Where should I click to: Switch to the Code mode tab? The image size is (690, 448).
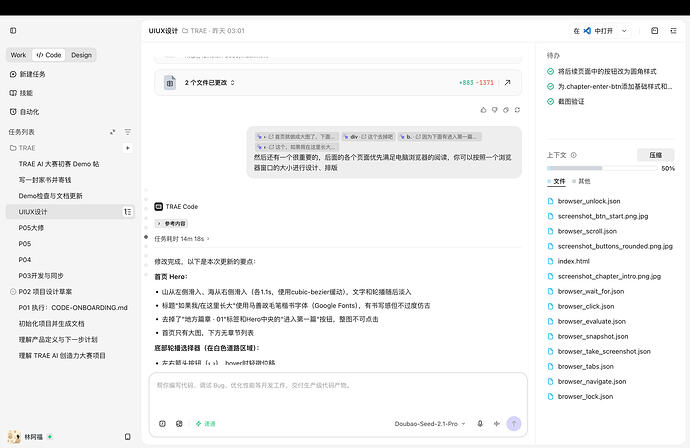click(49, 55)
